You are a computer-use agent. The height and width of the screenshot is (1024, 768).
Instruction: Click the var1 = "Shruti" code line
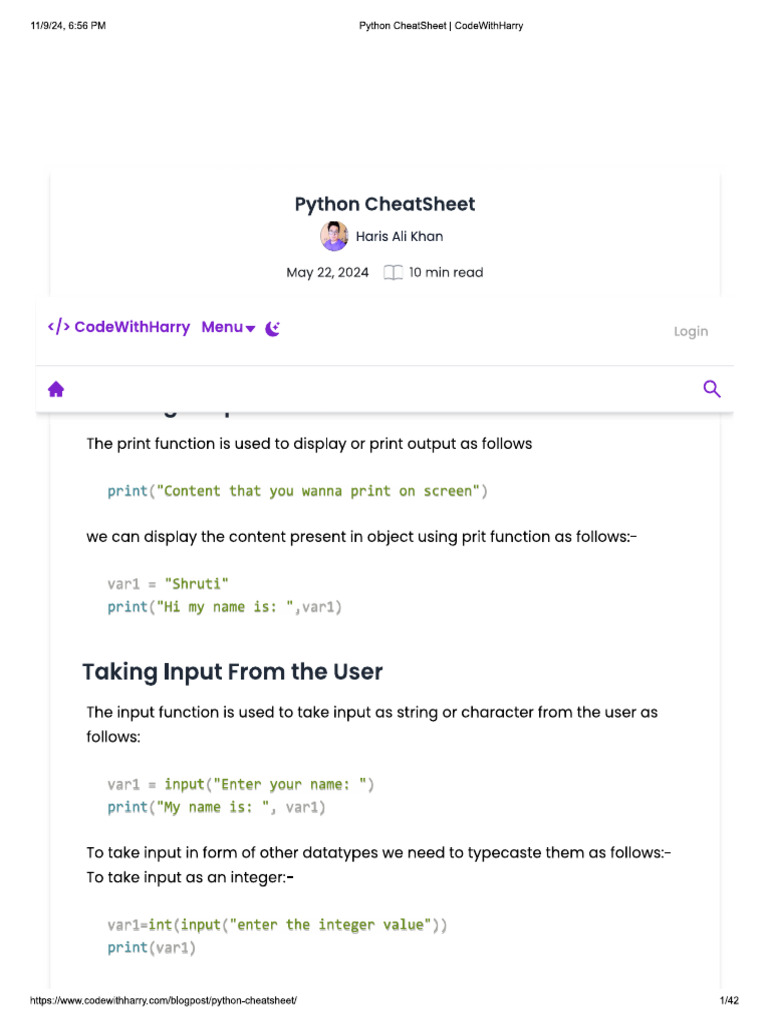(168, 584)
